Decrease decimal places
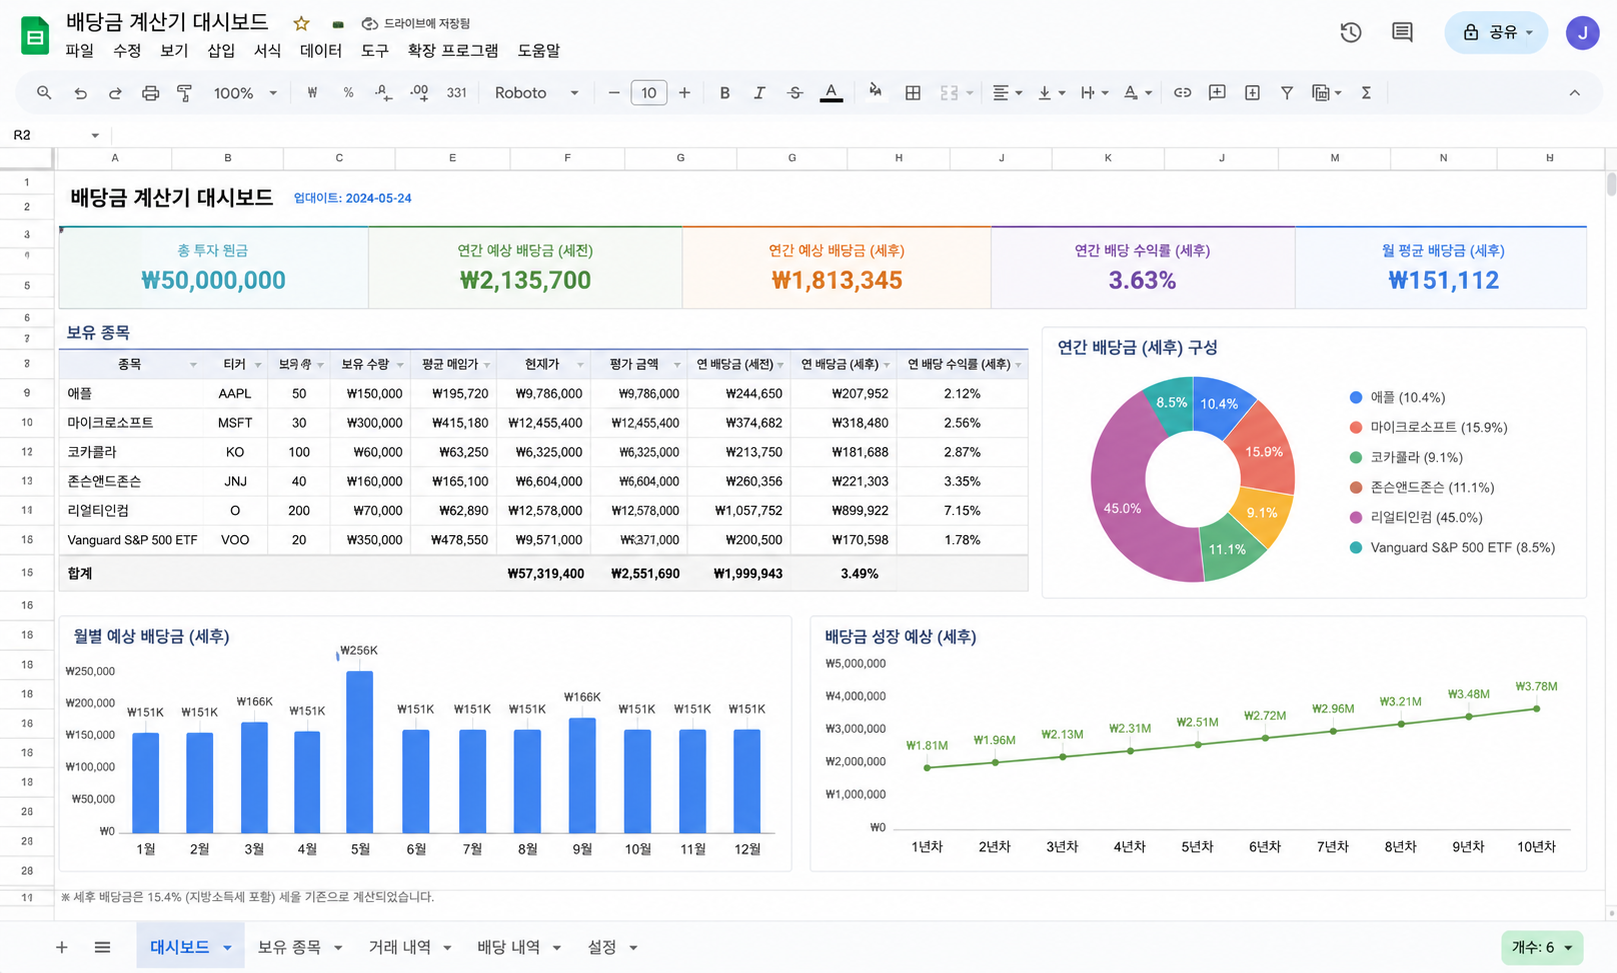This screenshot has height=973, width=1617. [383, 93]
